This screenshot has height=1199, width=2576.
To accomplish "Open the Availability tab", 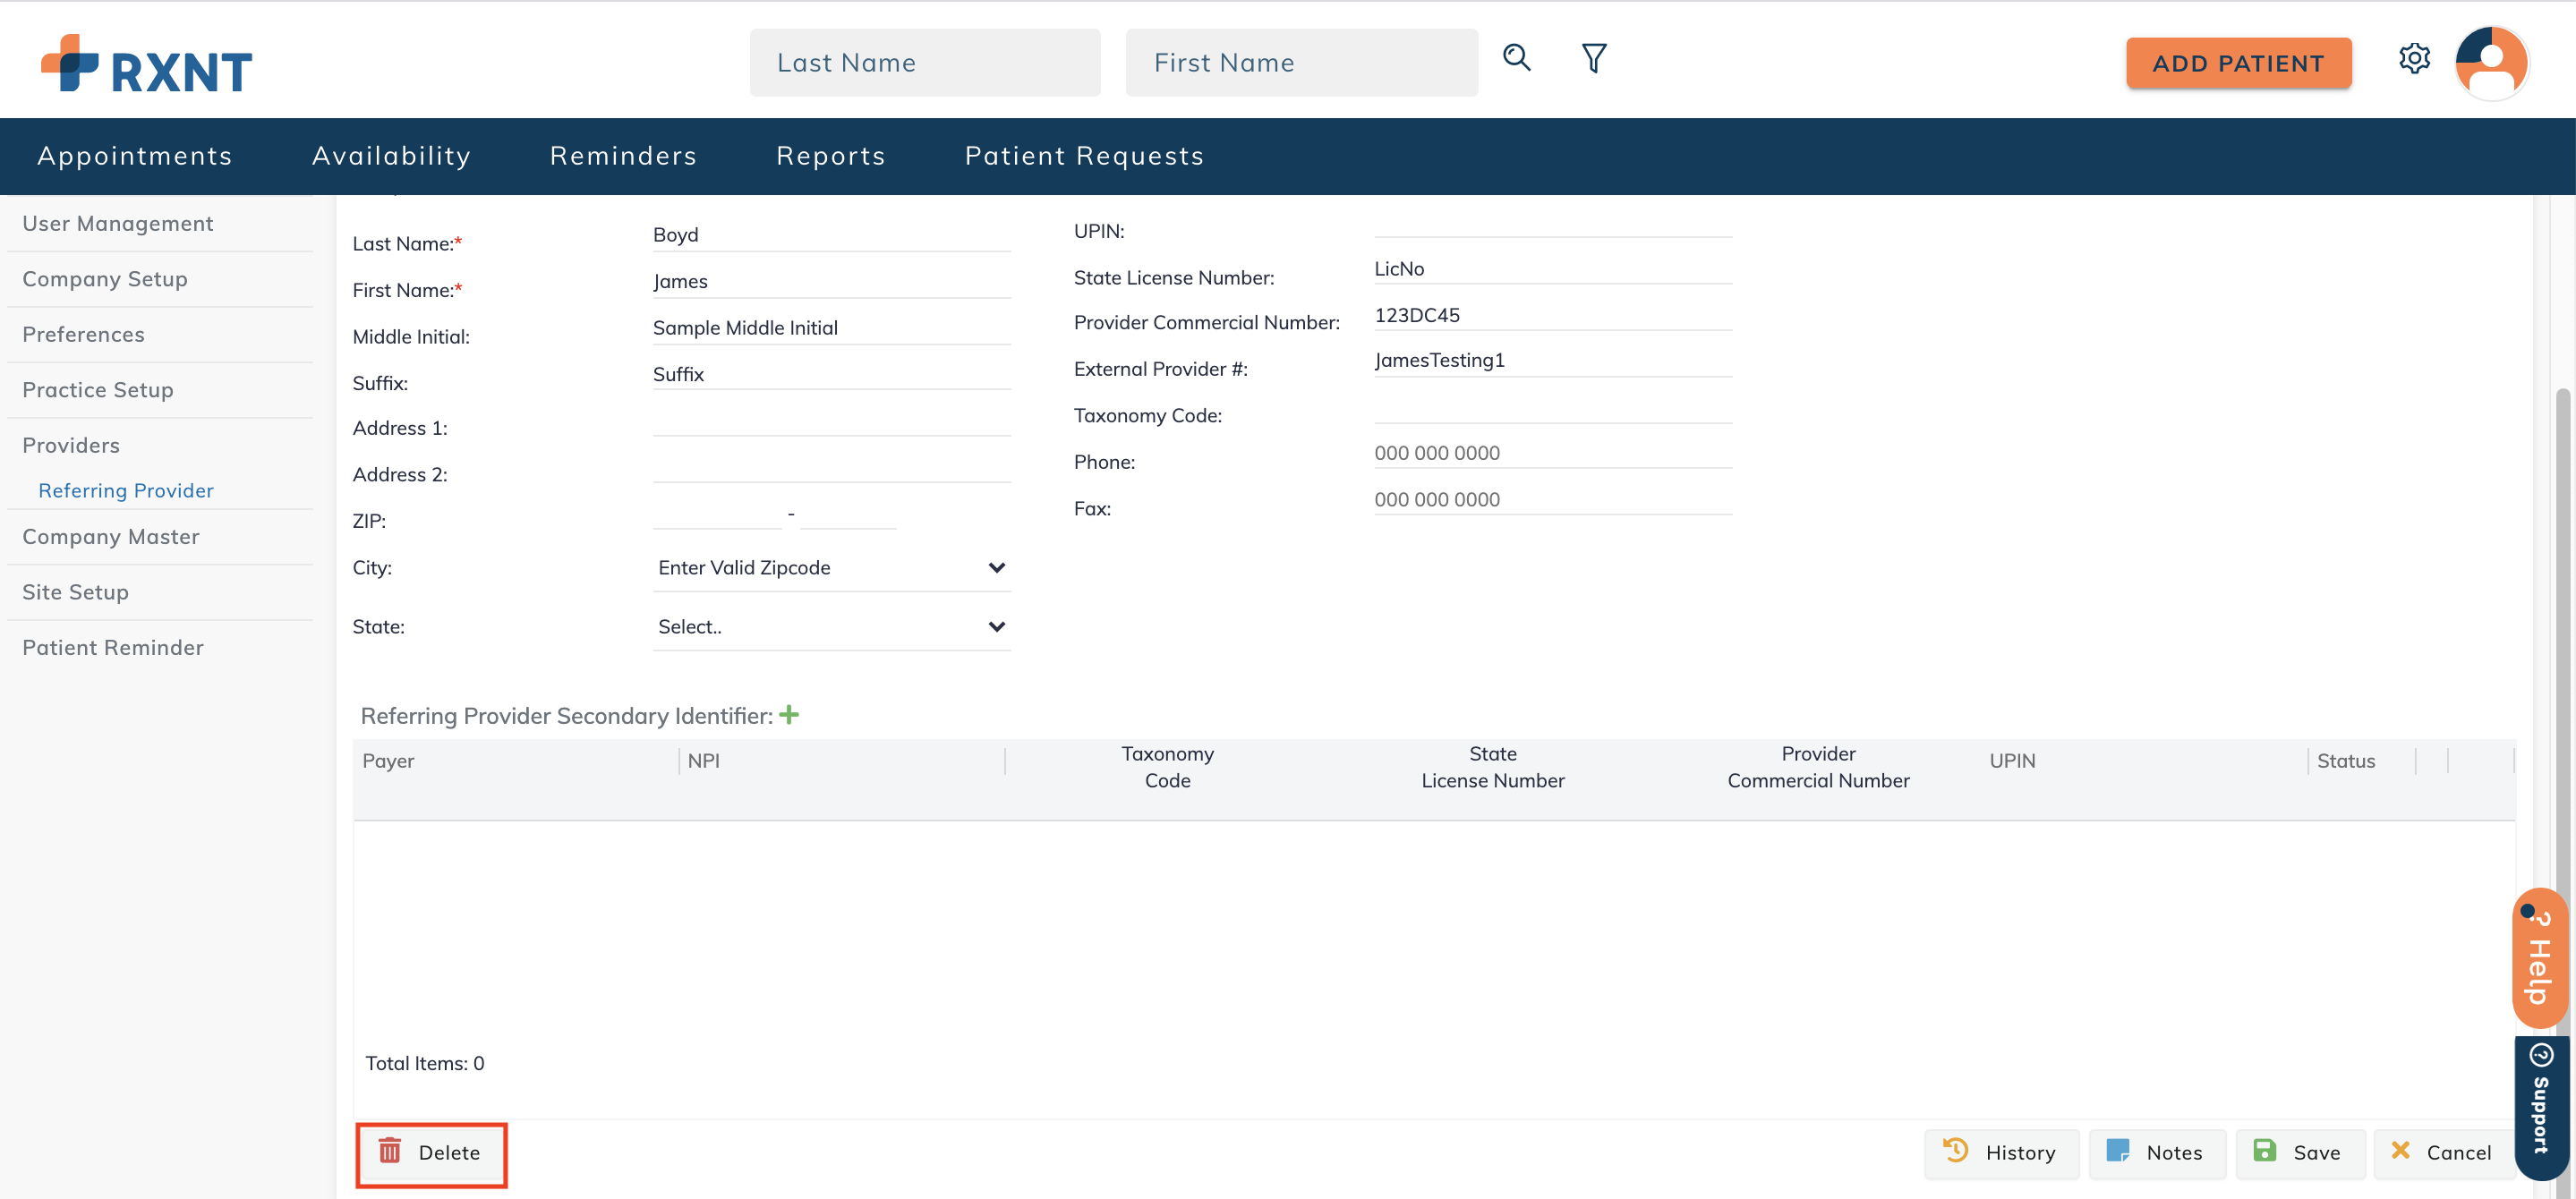I will click(392, 156).
